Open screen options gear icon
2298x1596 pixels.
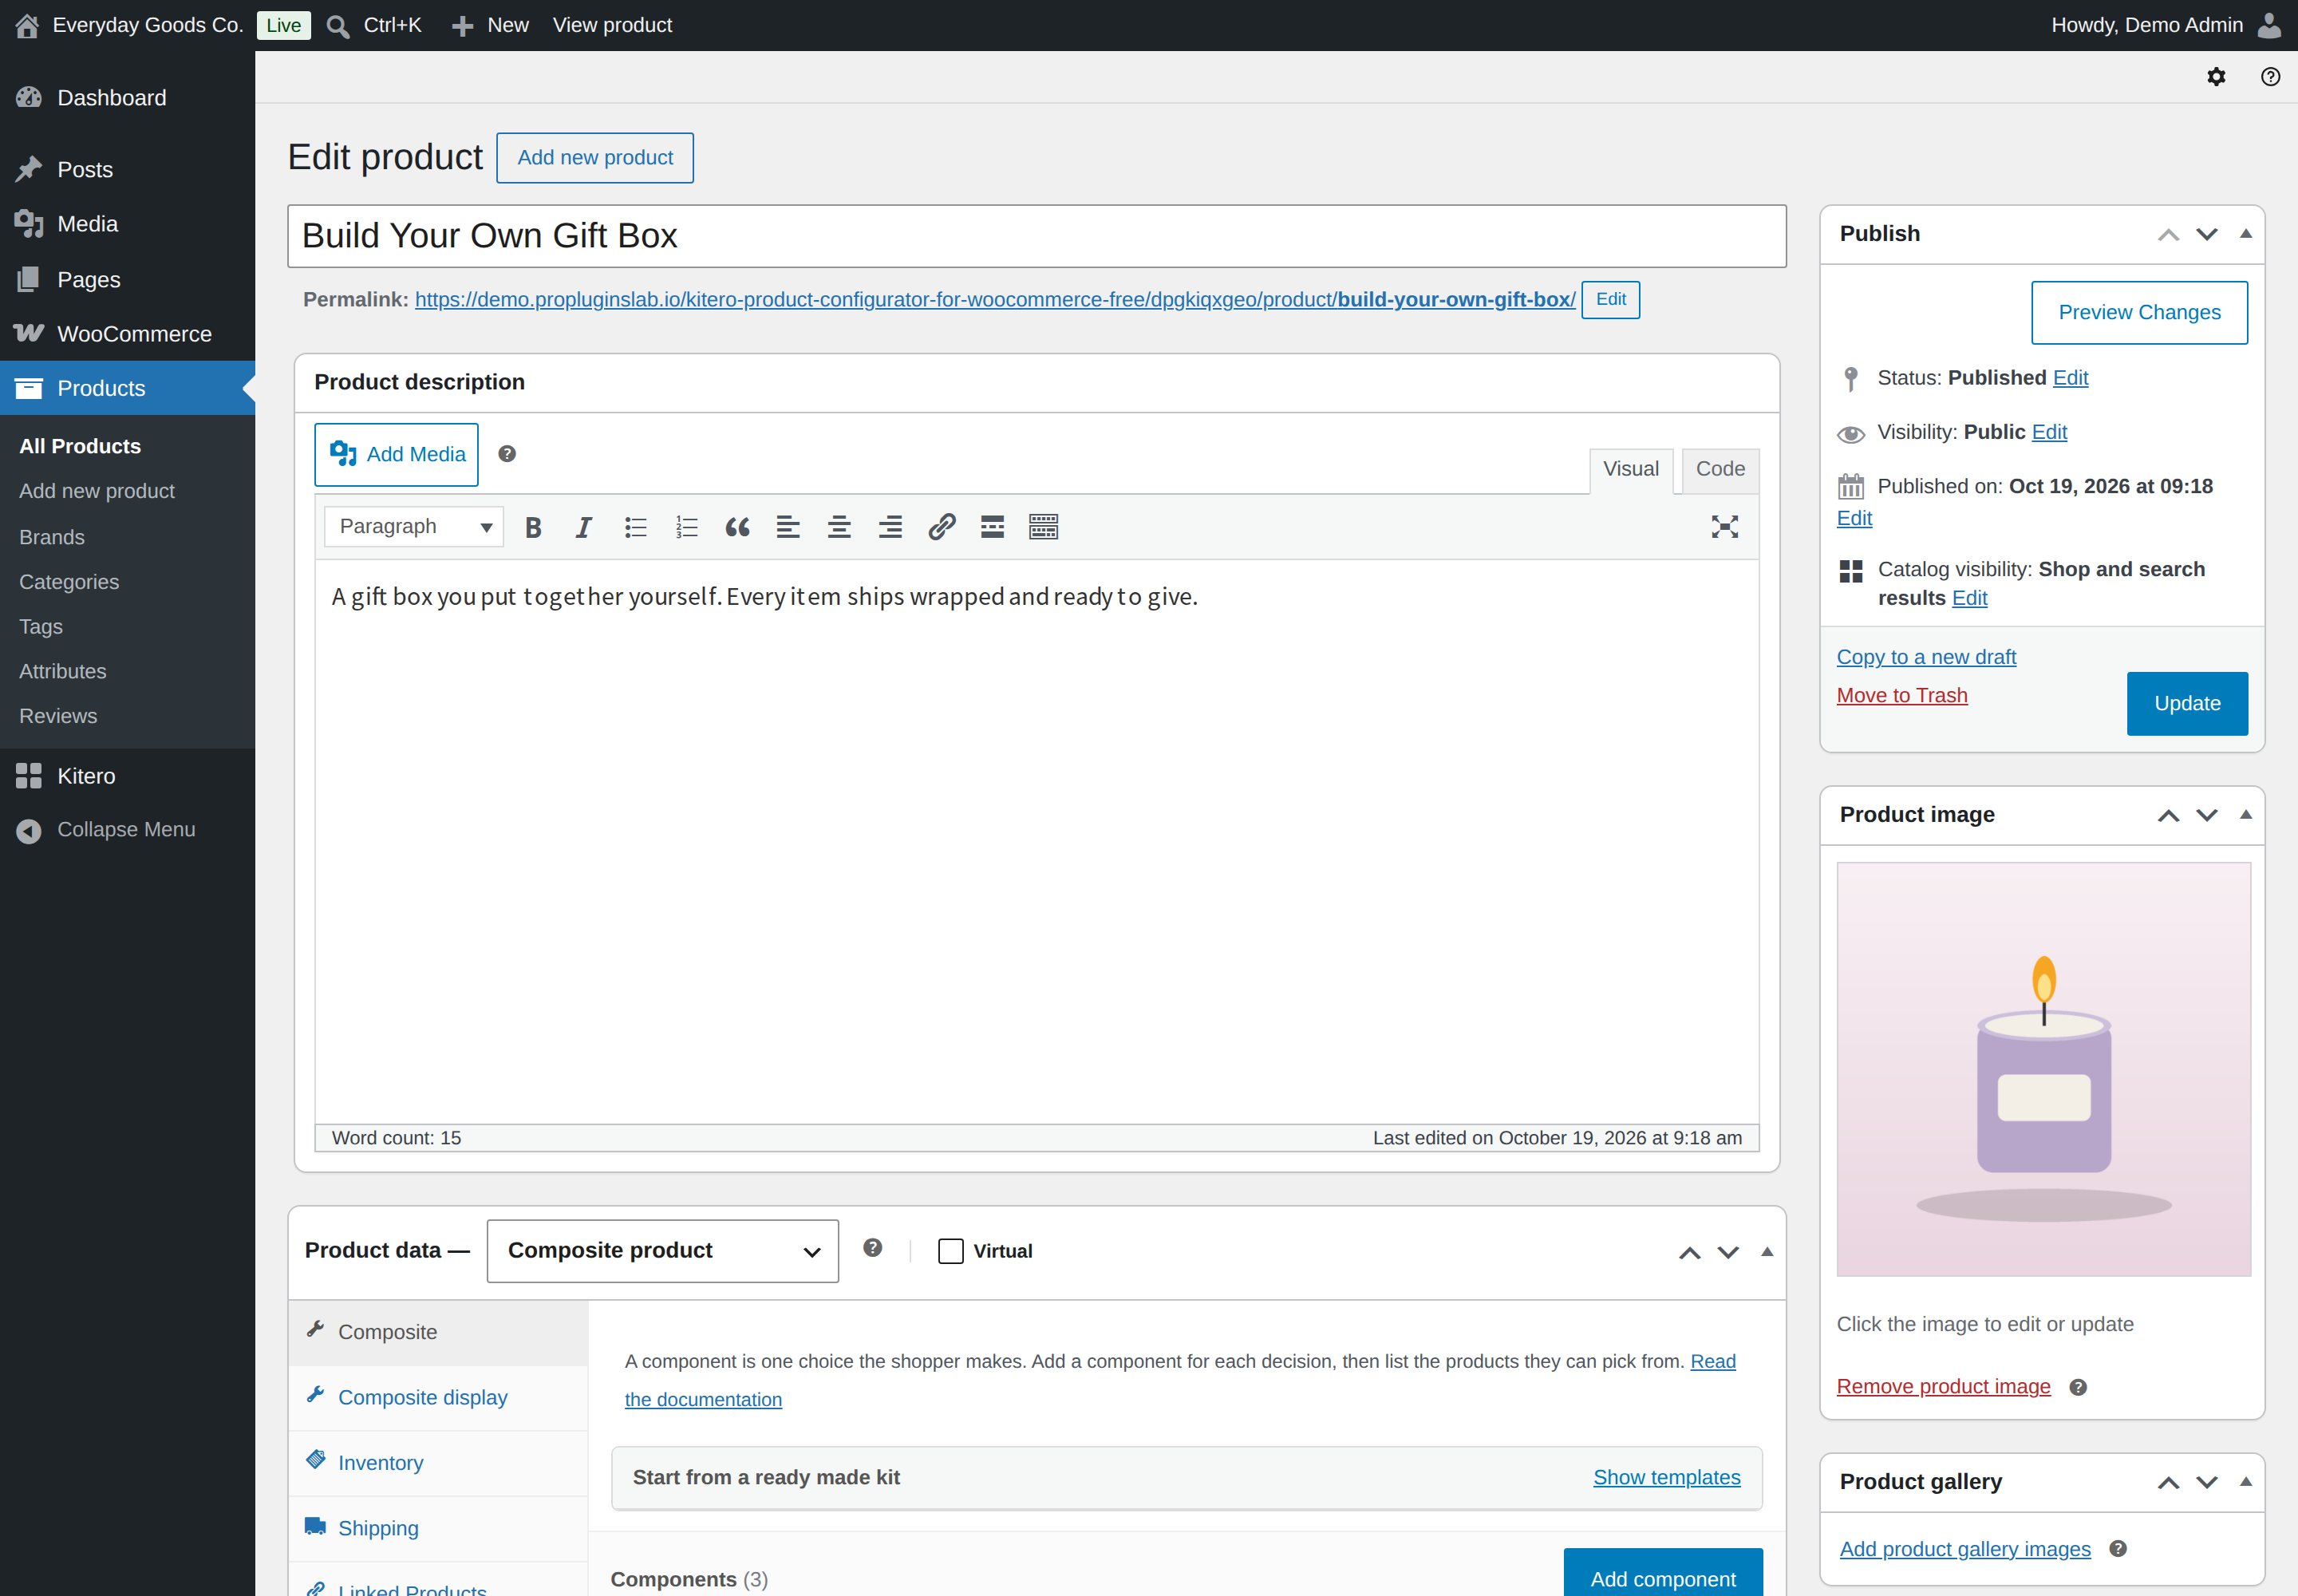[x=2216, y=77]
